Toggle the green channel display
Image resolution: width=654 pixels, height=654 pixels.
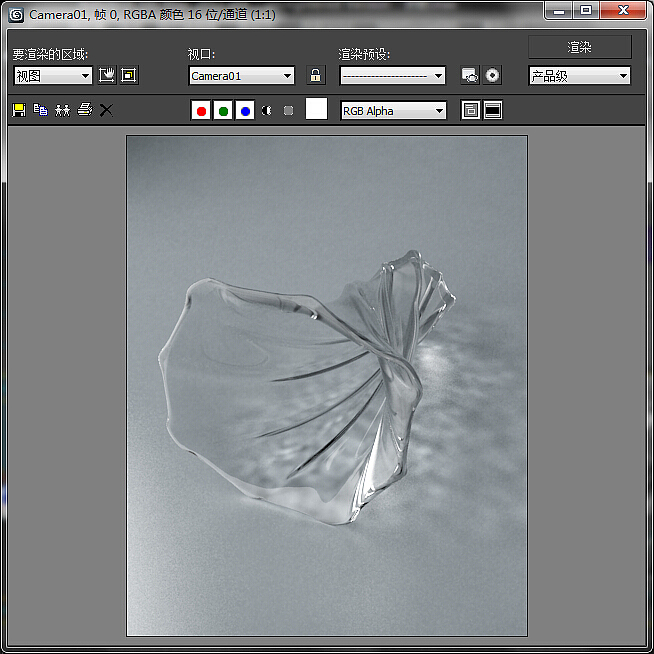click(223, 111)
